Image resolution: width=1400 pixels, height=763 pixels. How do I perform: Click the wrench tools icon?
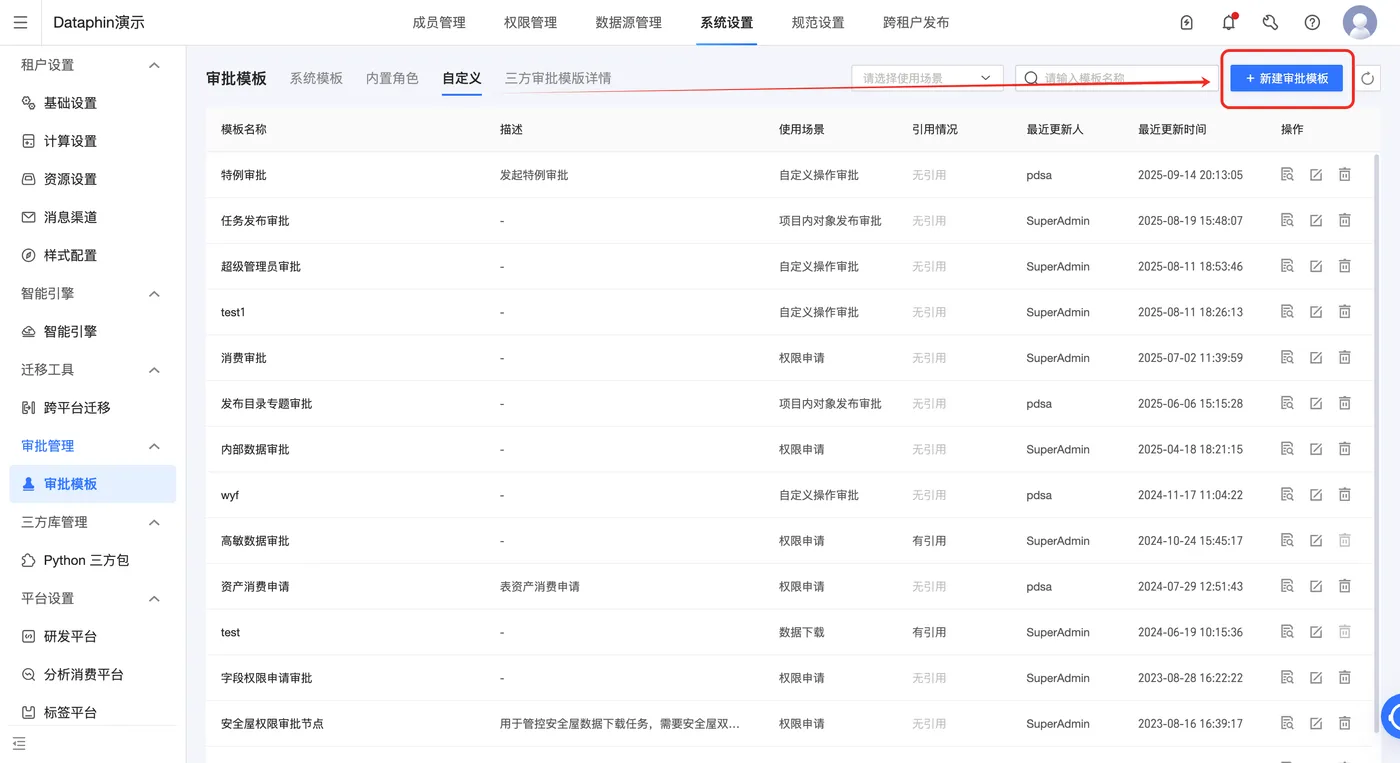(1270, 22)
